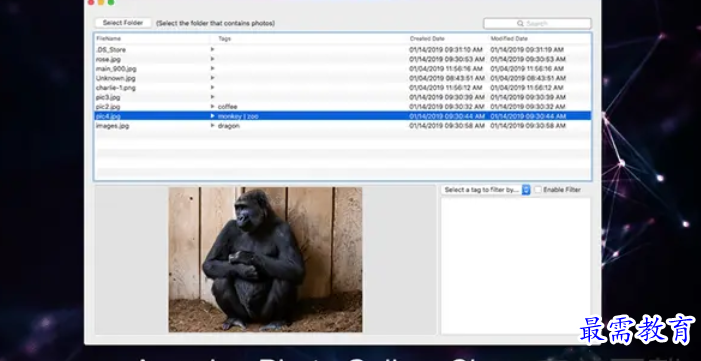Click the Select Folder button

point(123,23)
